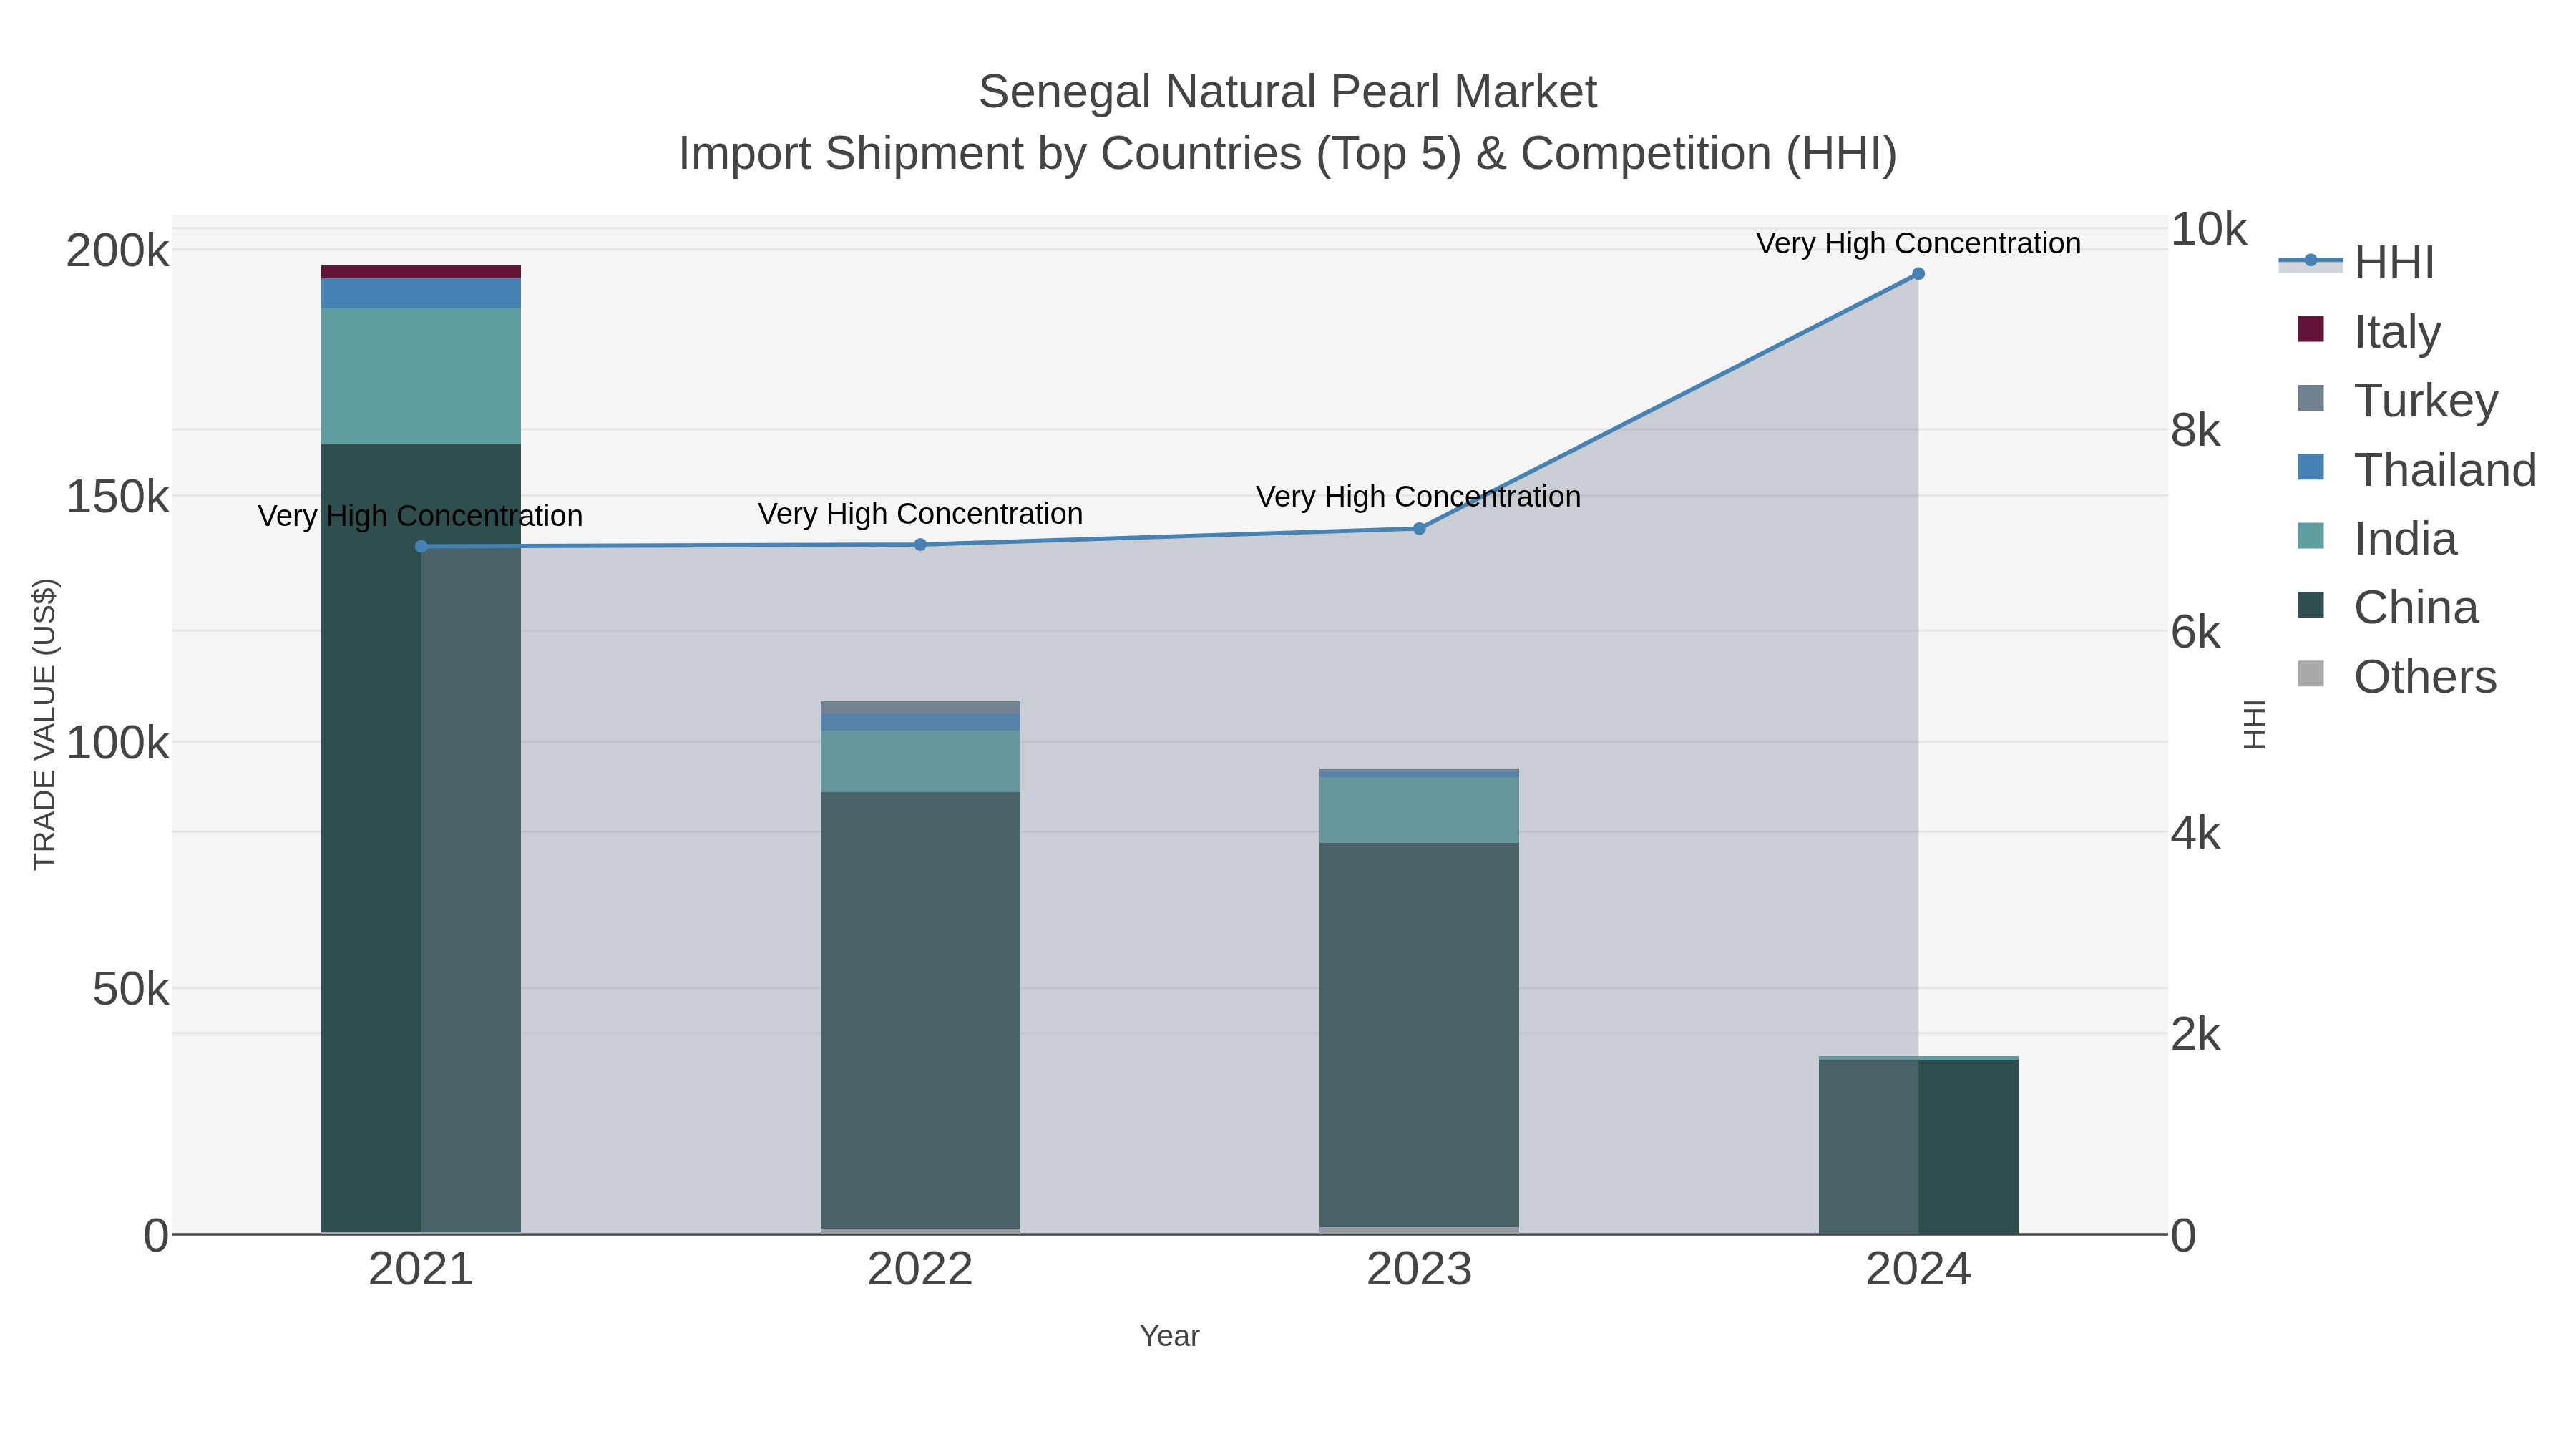Screen dimensions: 2576x1449
Task: Click the 2024 x-axis label
Action: (1918, 1270)
